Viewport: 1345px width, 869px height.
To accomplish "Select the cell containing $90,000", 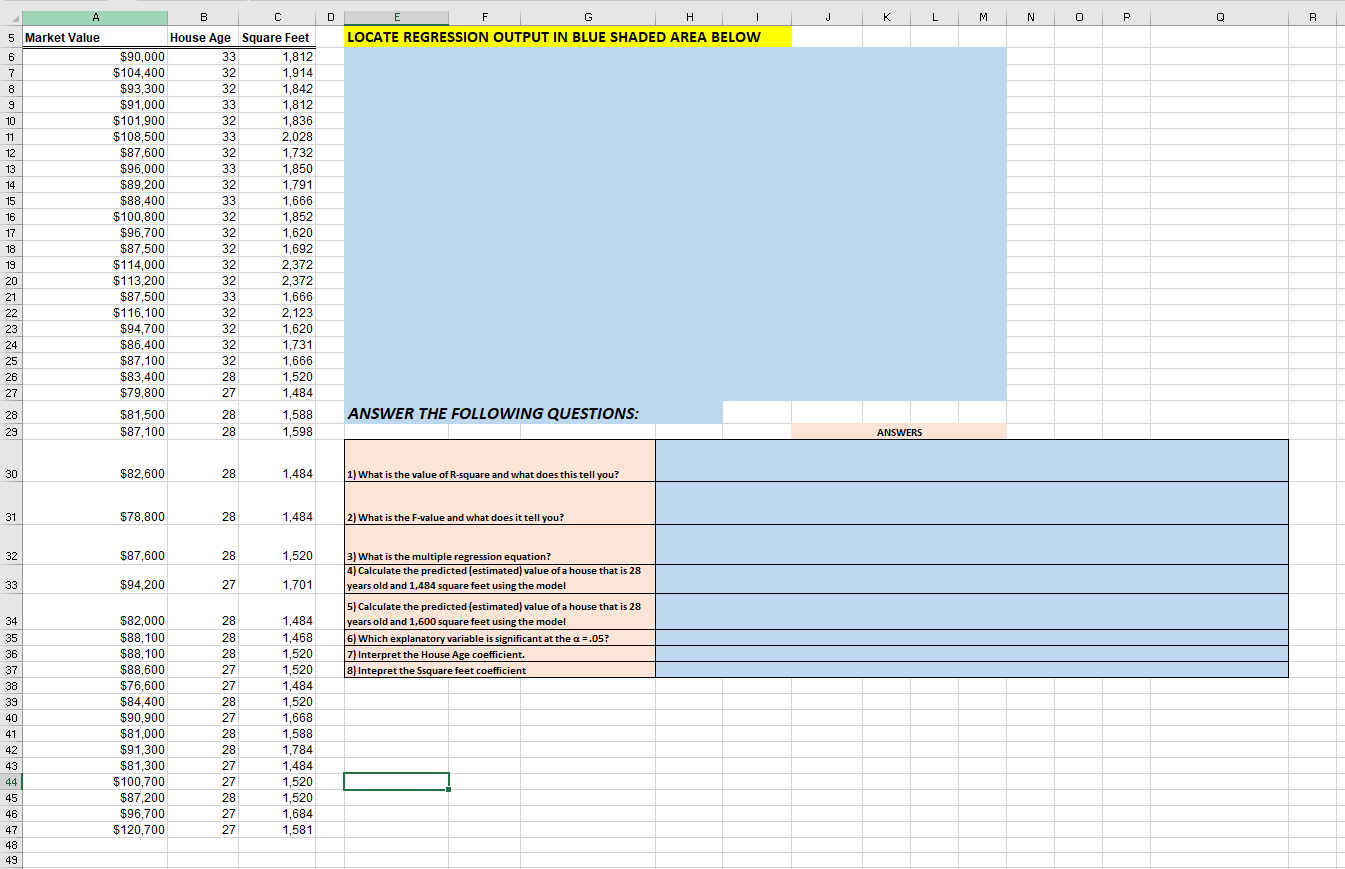I will click(x=96, y=56).
